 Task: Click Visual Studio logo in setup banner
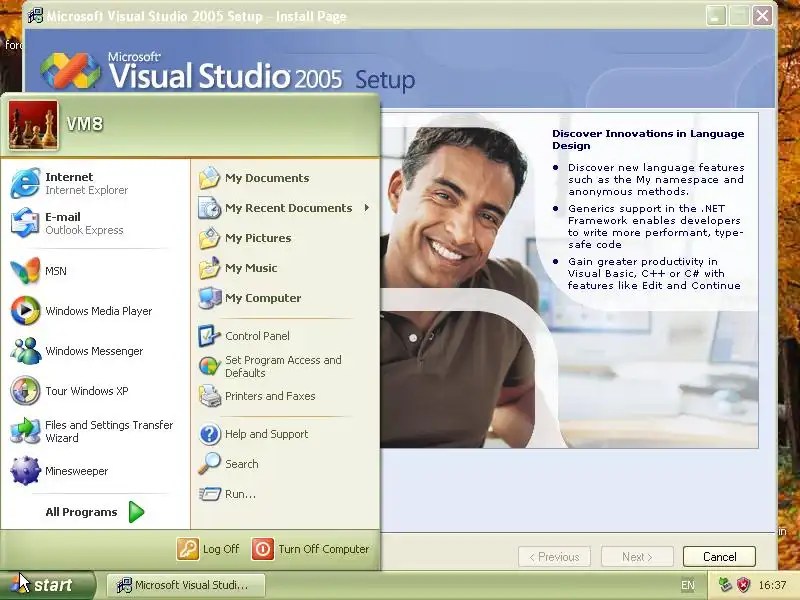(70, 70)
